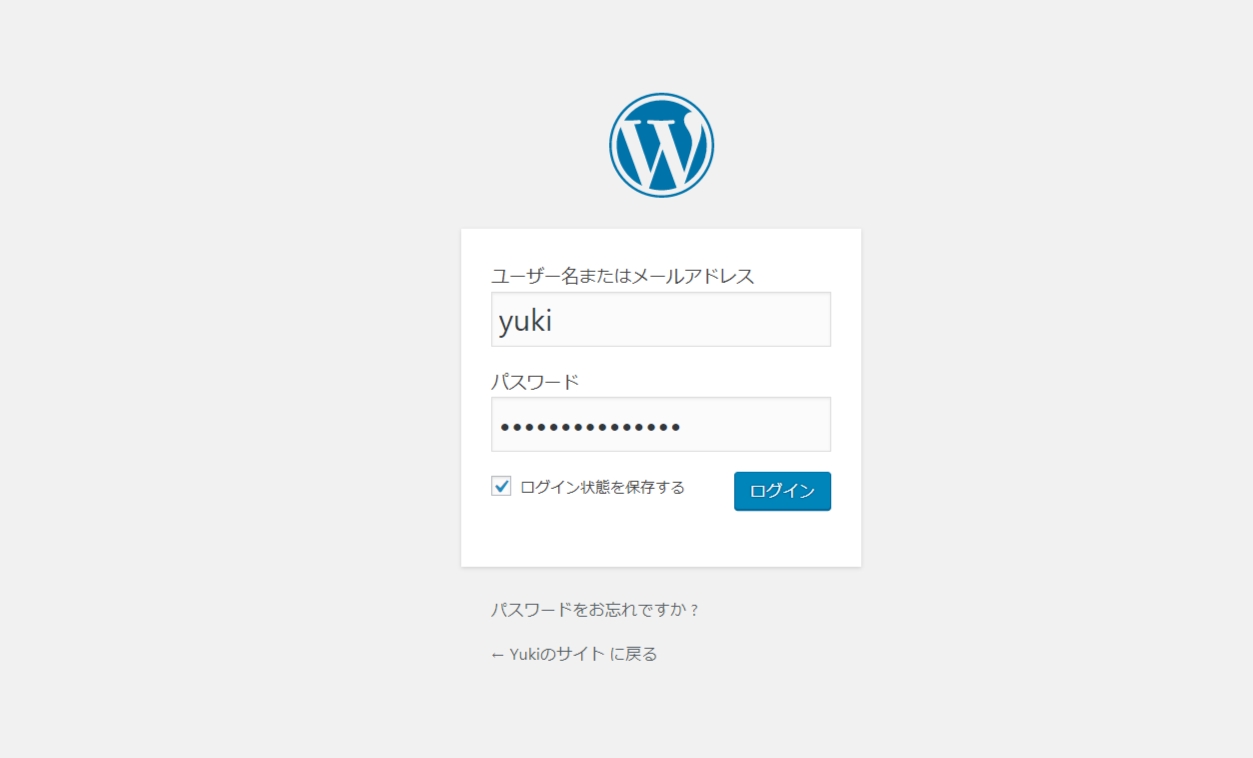The width and height of the screenshot is (1253, 758).
Task: Place cursor on the masked password dots
Action: point(590,428)
